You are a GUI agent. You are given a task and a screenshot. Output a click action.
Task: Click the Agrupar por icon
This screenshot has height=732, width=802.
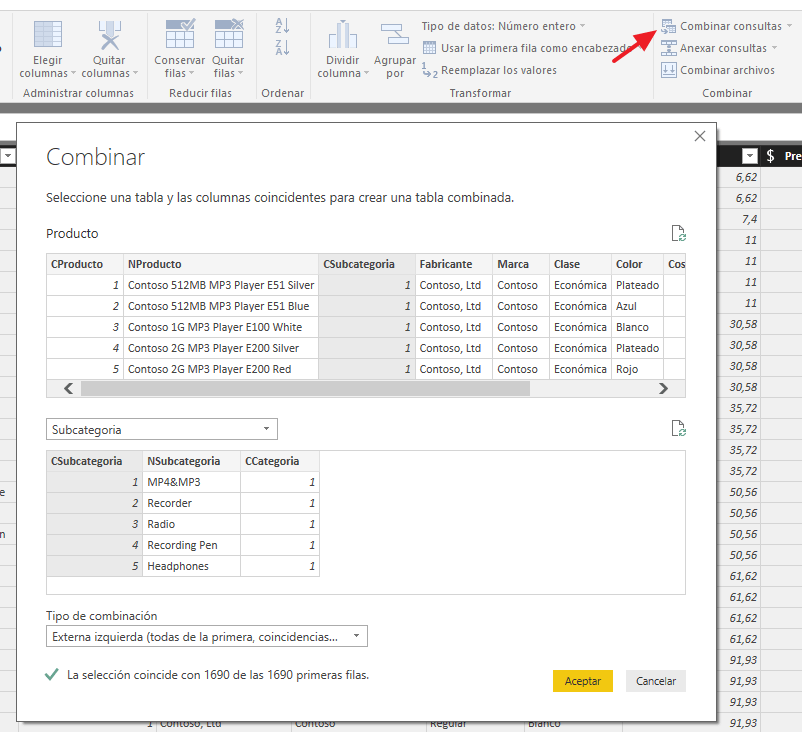coord(395,35)
